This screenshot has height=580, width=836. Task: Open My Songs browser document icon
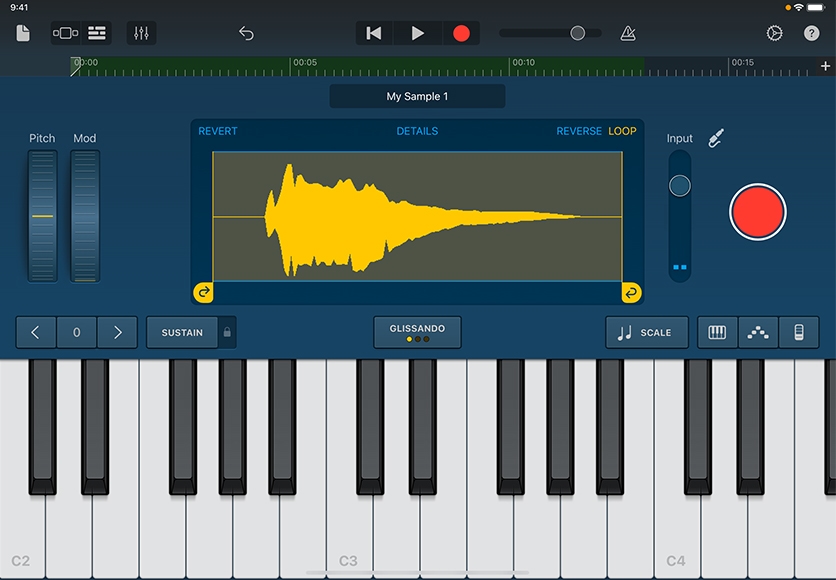(23, 33)
